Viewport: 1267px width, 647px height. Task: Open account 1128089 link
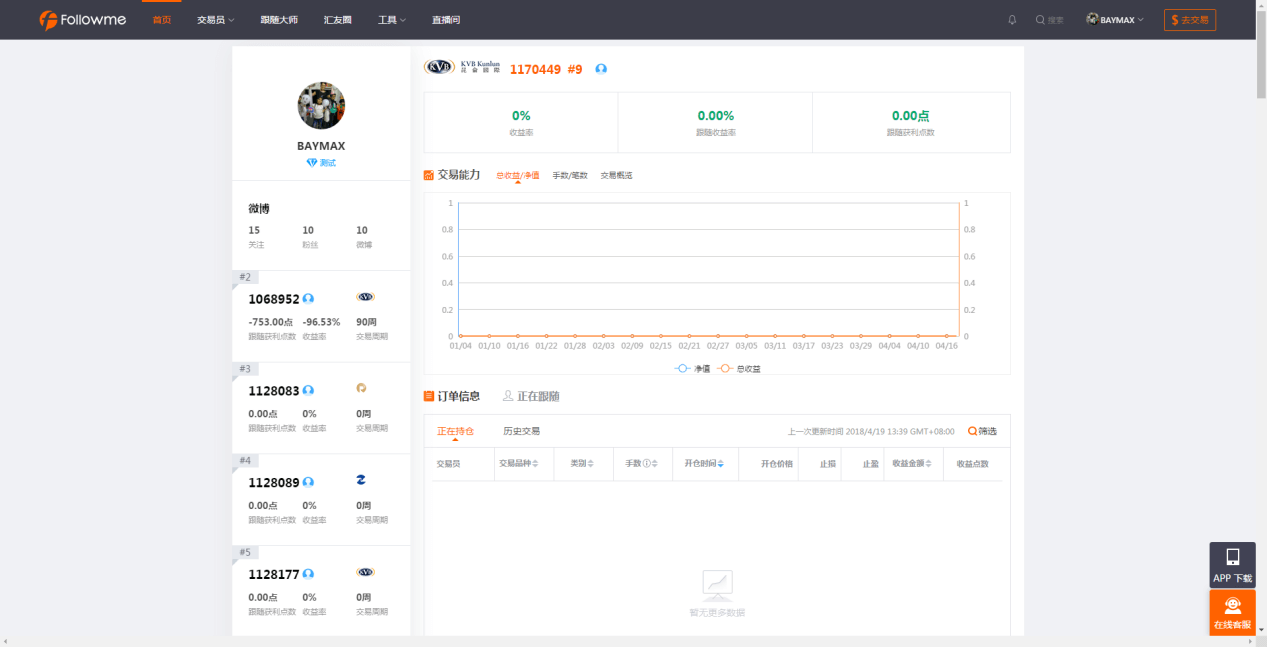click(x=274, y=483)
